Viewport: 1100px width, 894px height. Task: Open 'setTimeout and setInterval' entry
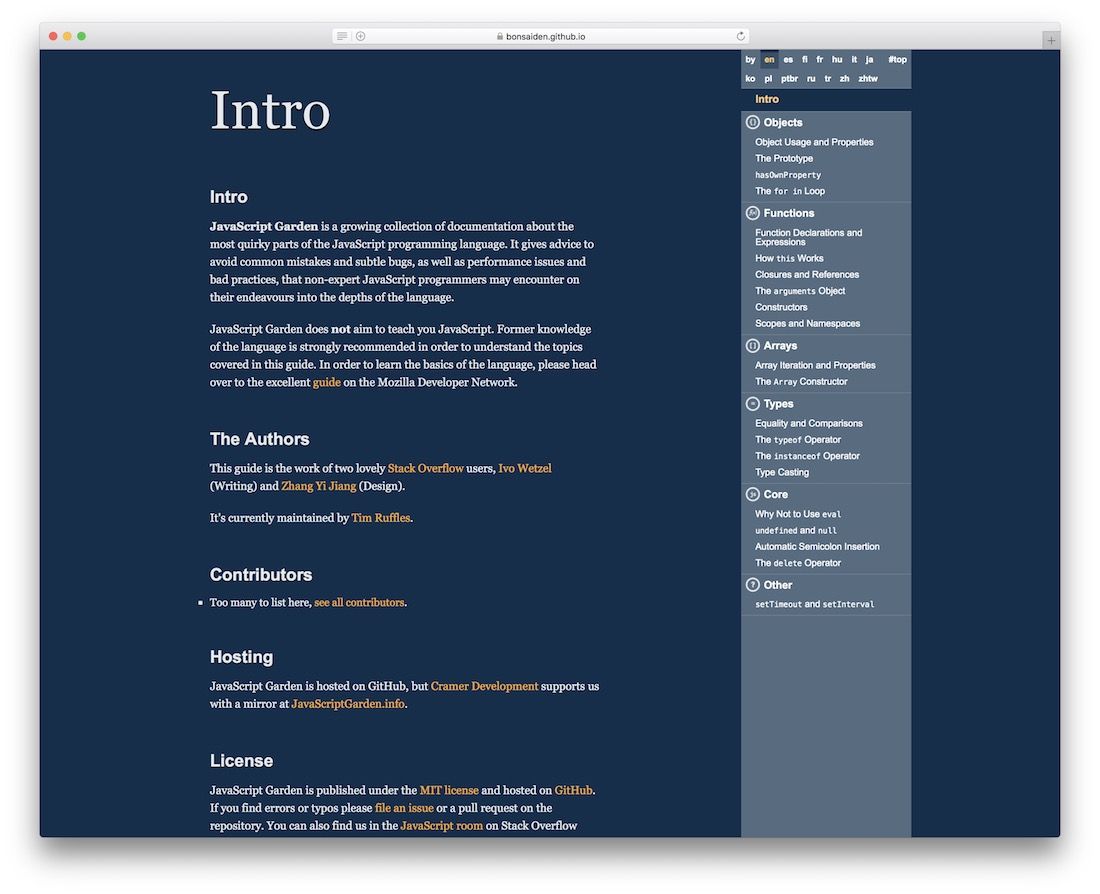click(814, 604)
